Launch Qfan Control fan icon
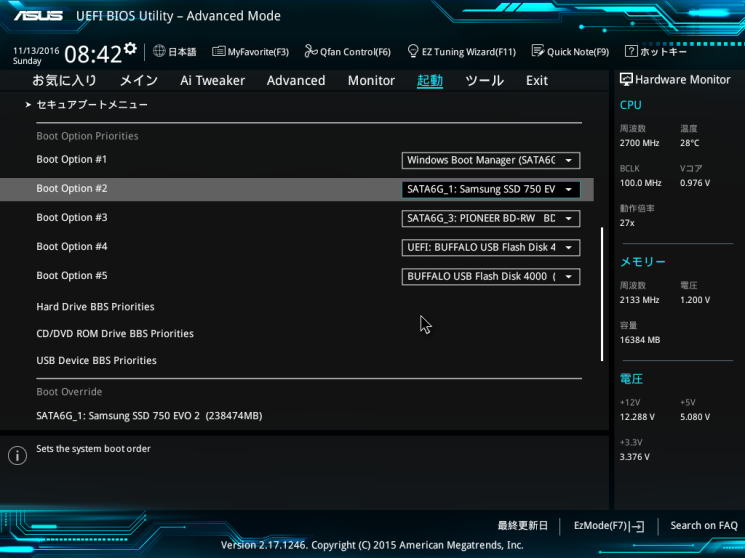The height and width of the screenshot is (558, 745). click(x=311, y=51)
